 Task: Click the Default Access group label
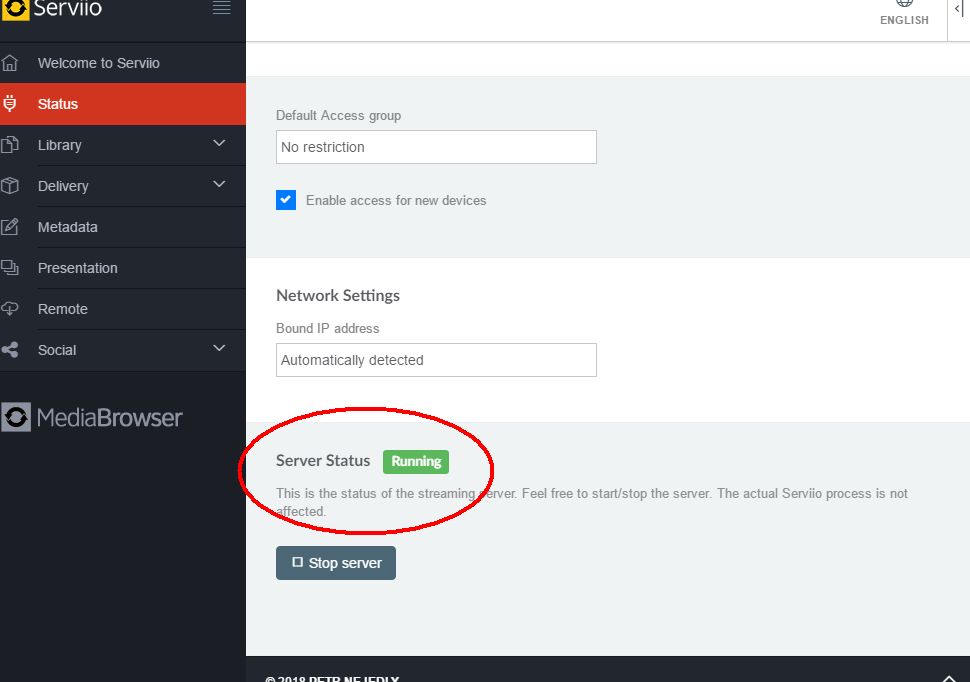pyautogui.click(x=338, y=115)
